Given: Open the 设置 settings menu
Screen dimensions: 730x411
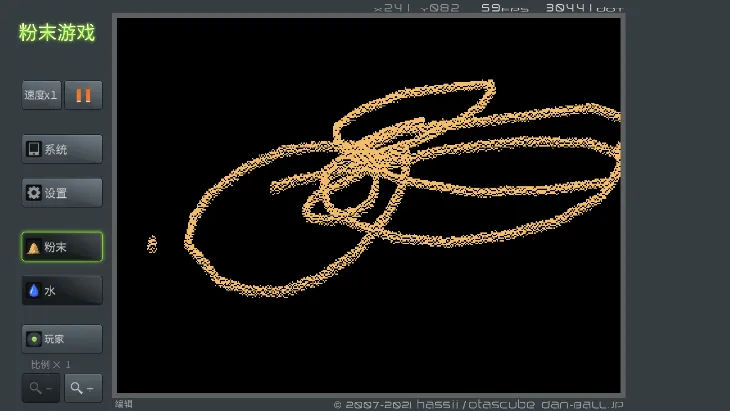Looking at the screenshot, I should coord(62,193).
